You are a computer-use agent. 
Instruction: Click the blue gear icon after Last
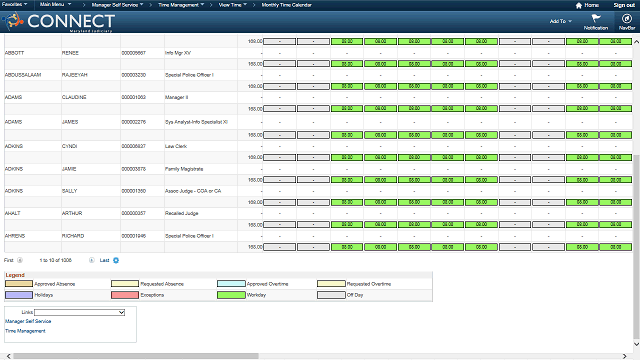116,260
